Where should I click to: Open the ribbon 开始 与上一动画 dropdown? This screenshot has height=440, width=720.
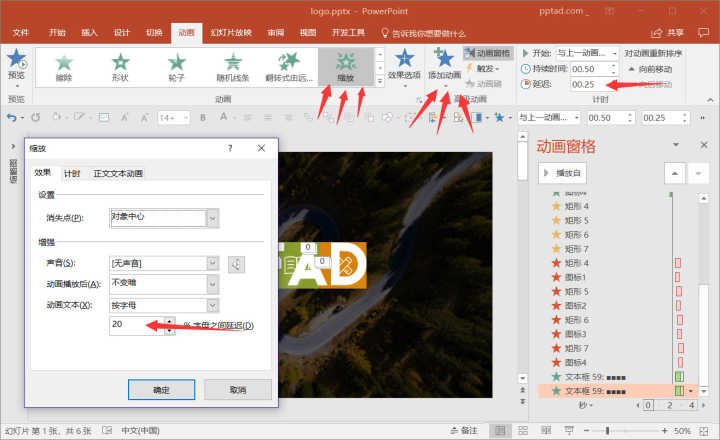[x=615, y=53]
